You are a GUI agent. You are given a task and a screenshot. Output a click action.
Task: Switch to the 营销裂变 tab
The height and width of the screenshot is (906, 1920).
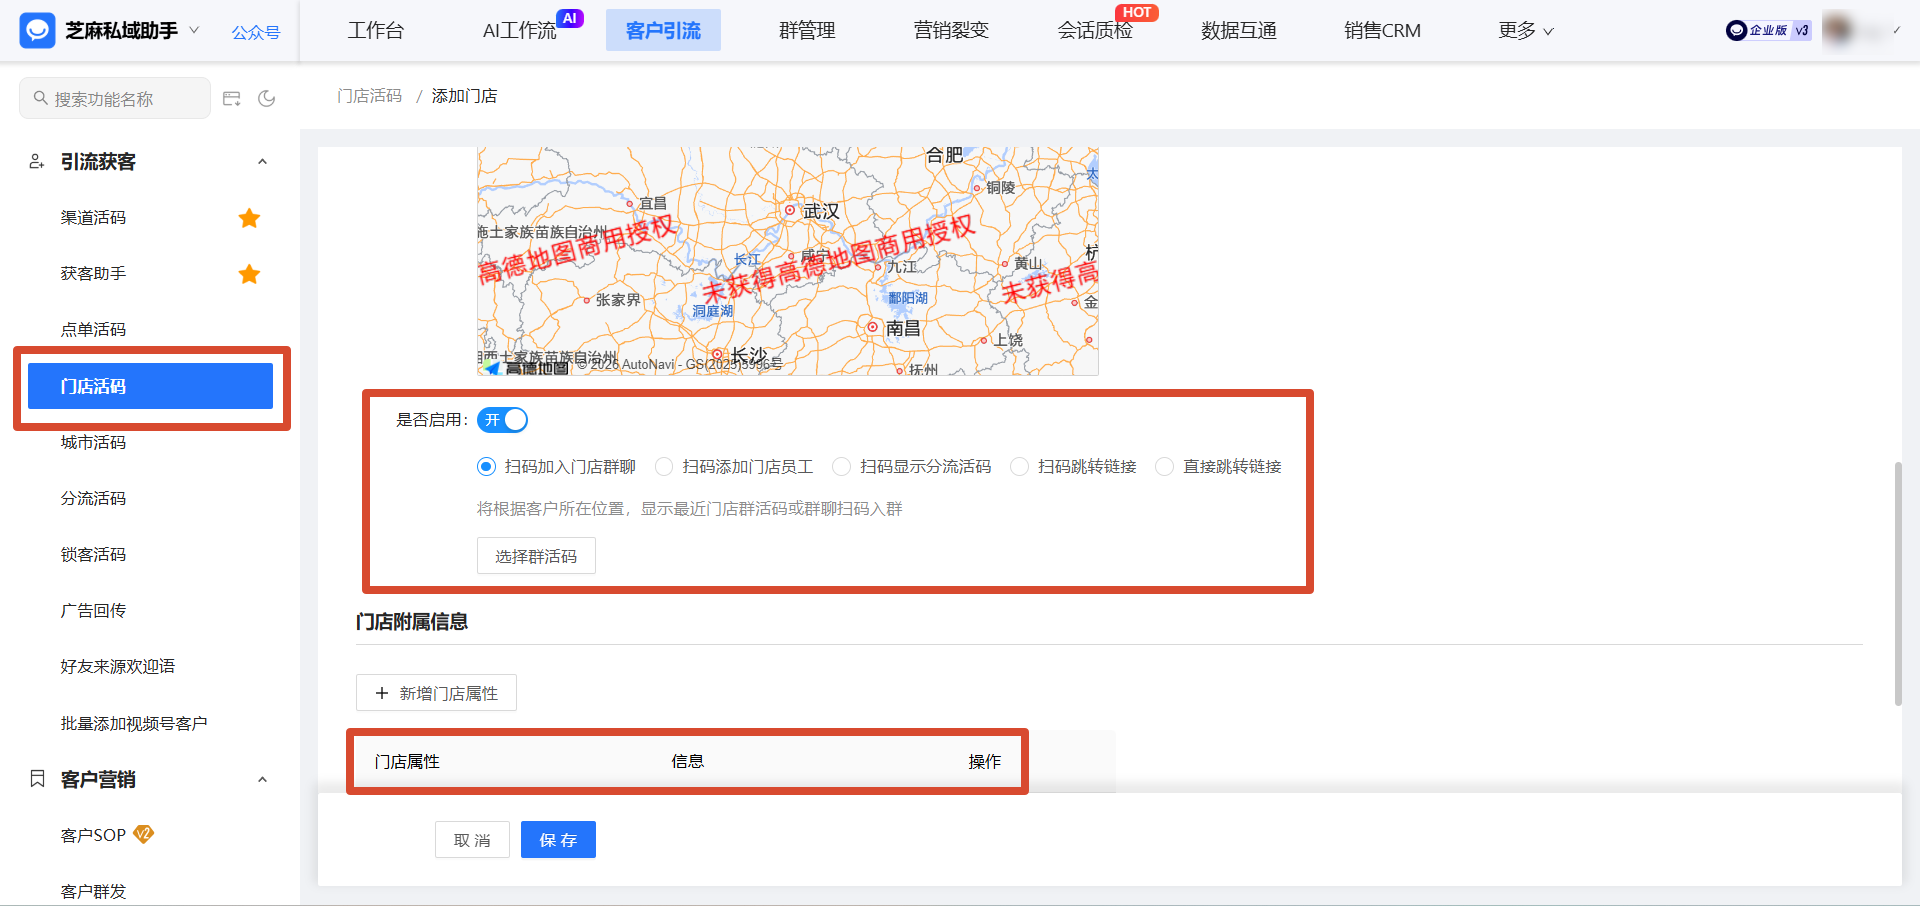951,30
